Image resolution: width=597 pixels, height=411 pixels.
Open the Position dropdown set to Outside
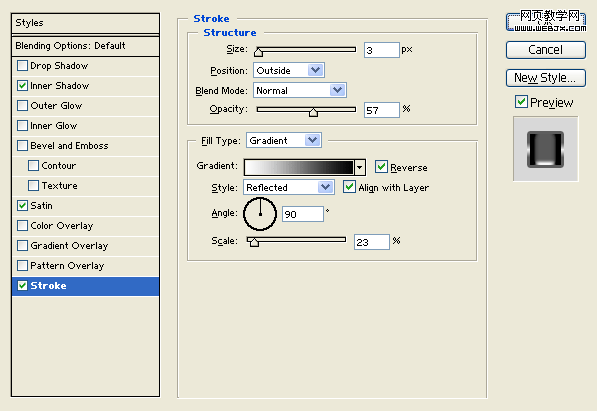(x=289, y=70)
